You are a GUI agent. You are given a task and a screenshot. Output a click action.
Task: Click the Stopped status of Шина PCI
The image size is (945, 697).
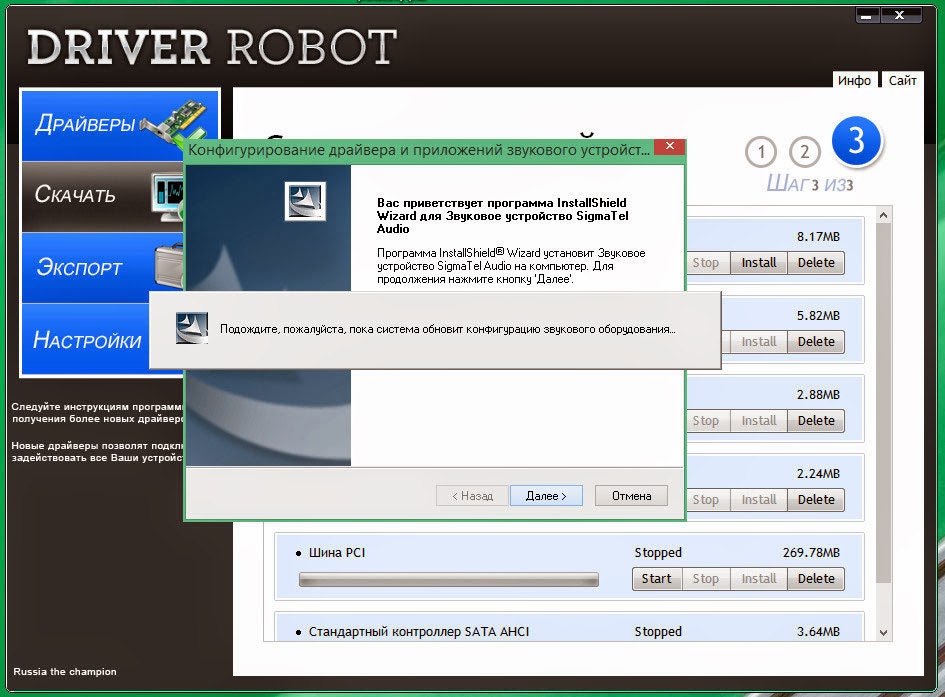[658, 552]
